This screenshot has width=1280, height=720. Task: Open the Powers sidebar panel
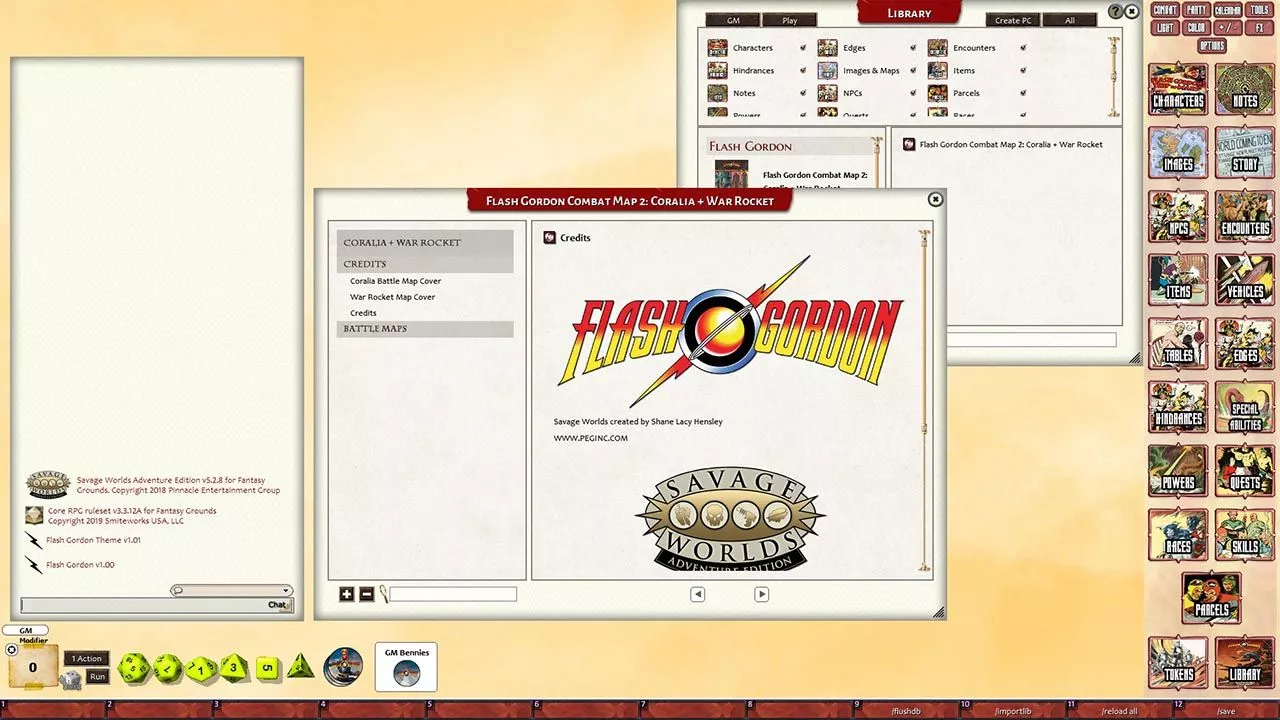tap(1178, 473)
